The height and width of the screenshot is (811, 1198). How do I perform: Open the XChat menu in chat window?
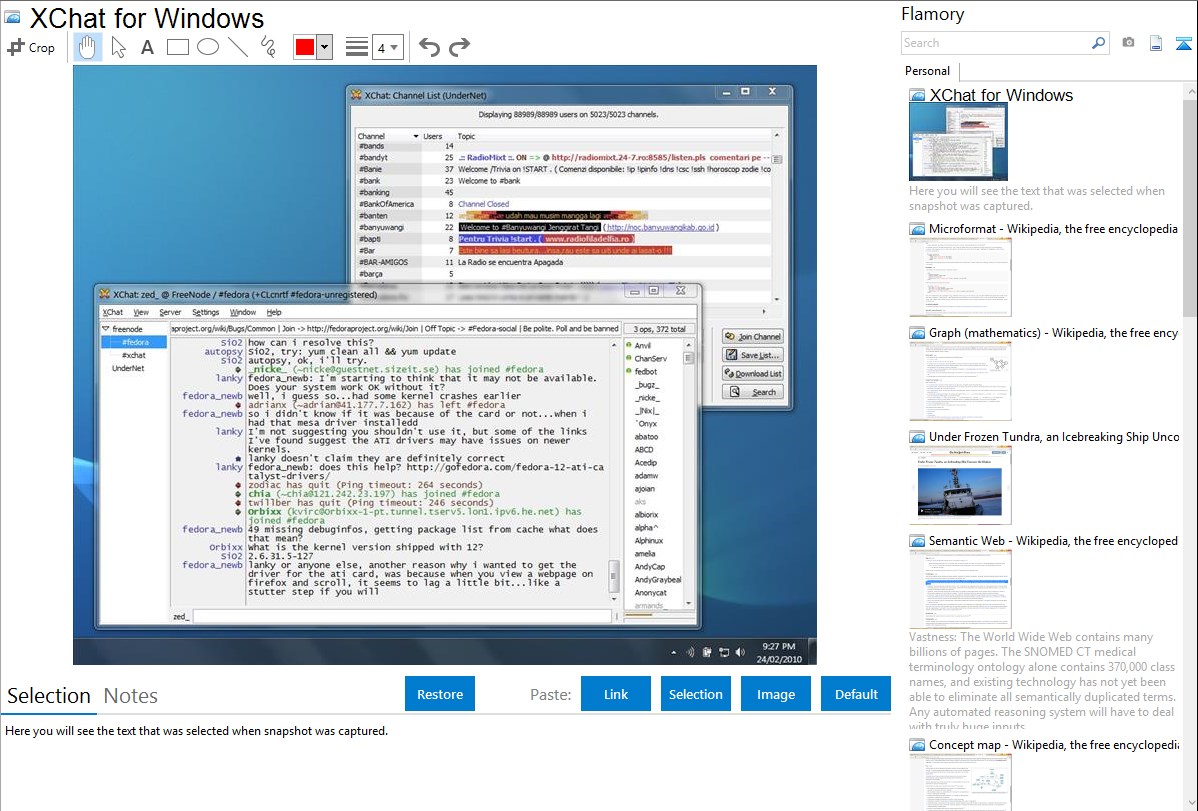point(112,312)
